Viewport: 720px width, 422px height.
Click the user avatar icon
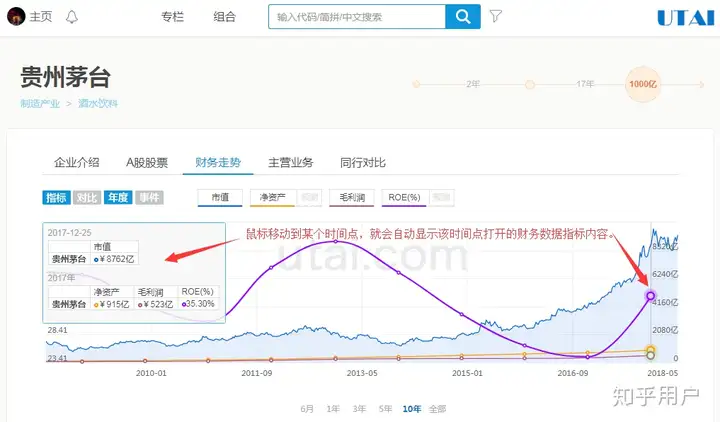[16, 17]
